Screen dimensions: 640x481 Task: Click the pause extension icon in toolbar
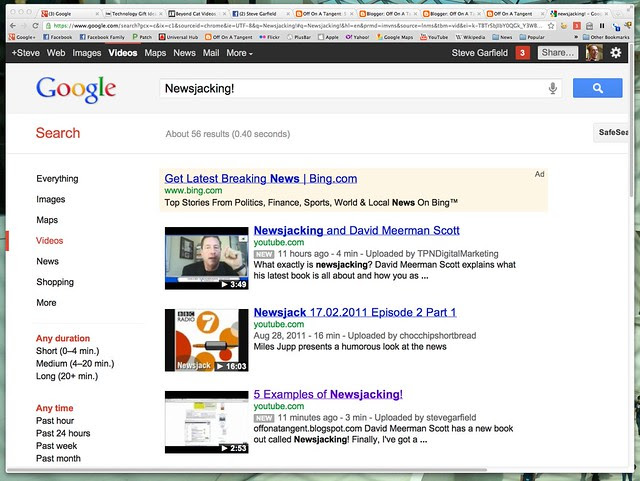coord(602,26)
